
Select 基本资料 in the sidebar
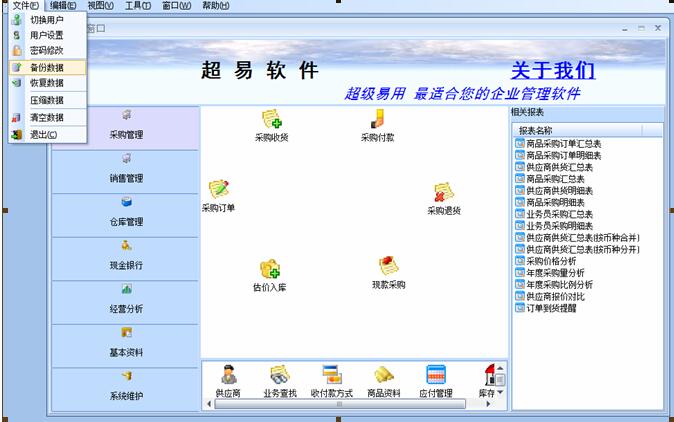(x=126, y=346)
